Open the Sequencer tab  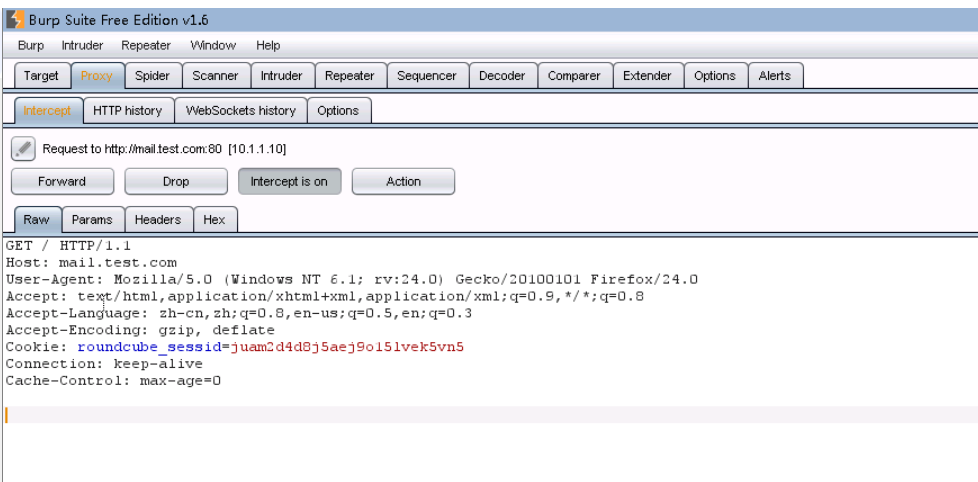pos(427,75)
